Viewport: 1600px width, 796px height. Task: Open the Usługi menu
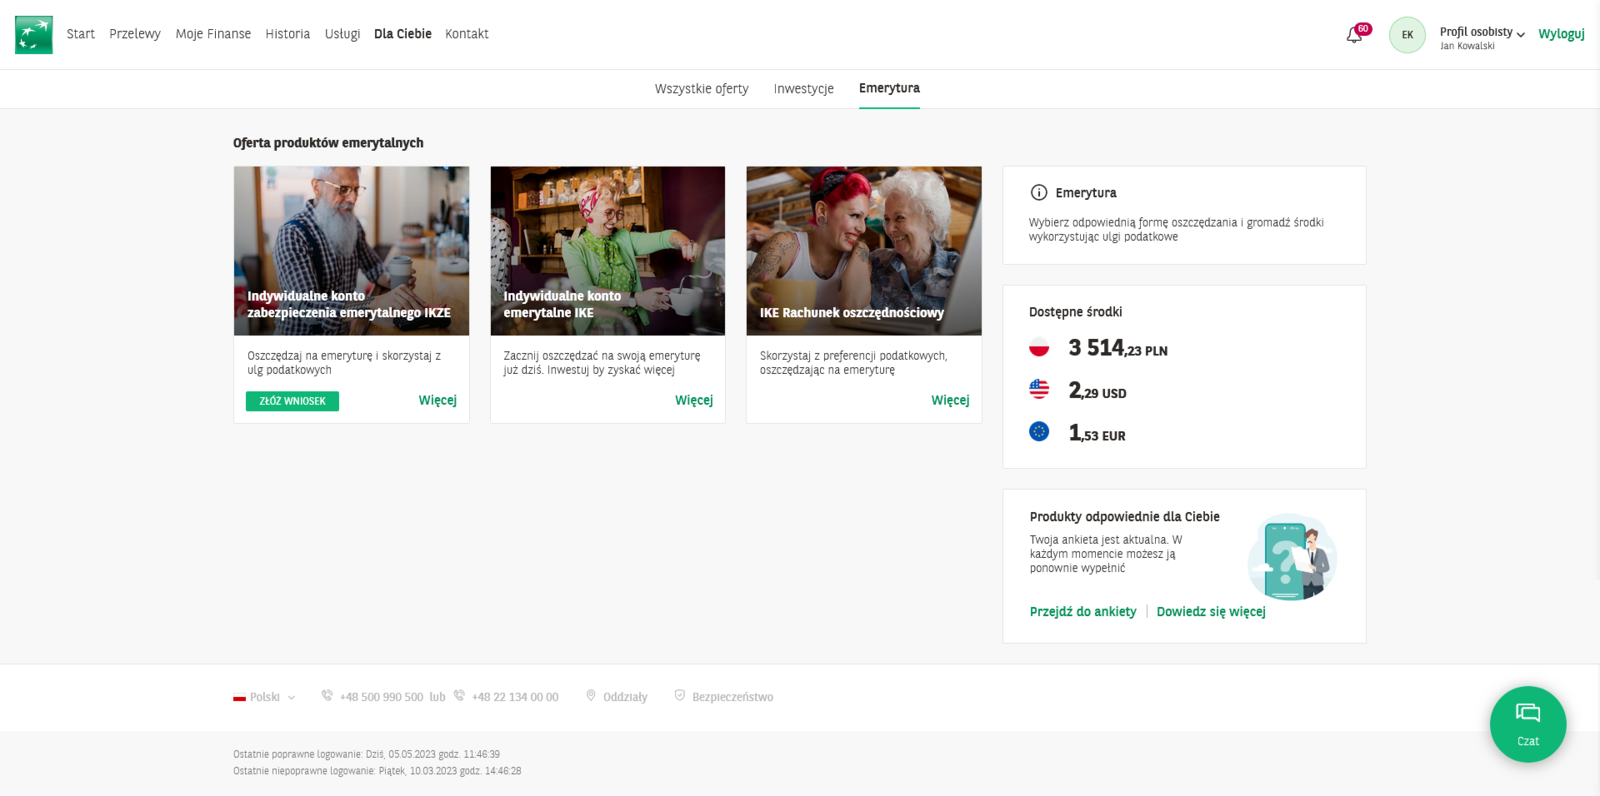pos(342,34)
